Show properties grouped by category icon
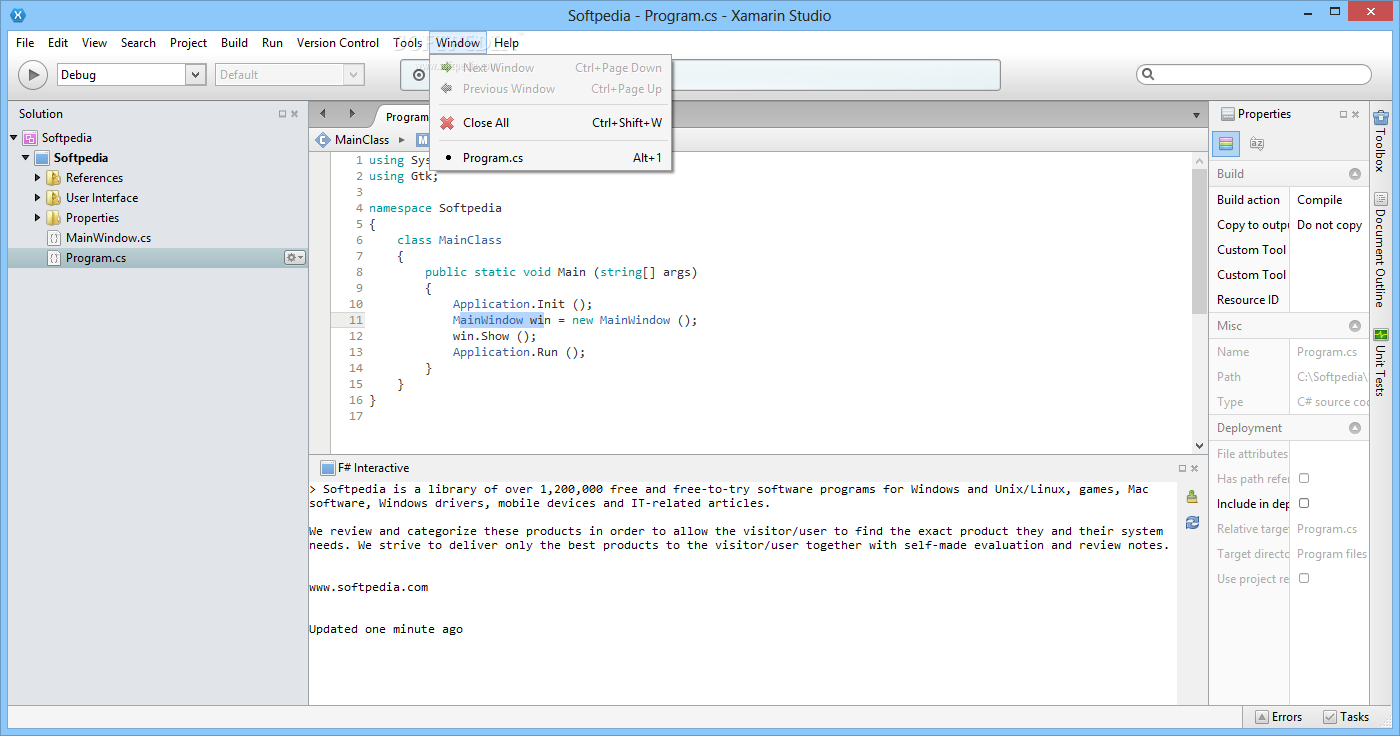1400x736 pixels. click(x=1227, y=144)
